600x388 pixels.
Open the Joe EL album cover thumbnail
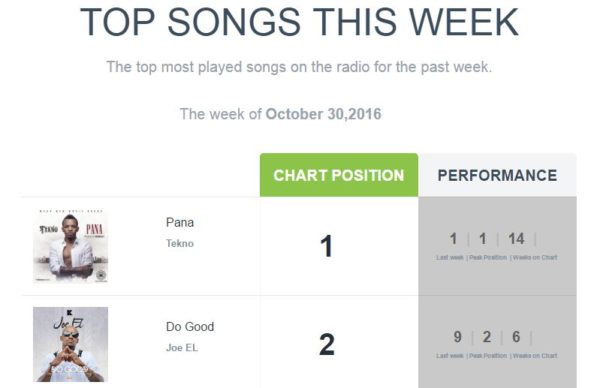[70, 344]
